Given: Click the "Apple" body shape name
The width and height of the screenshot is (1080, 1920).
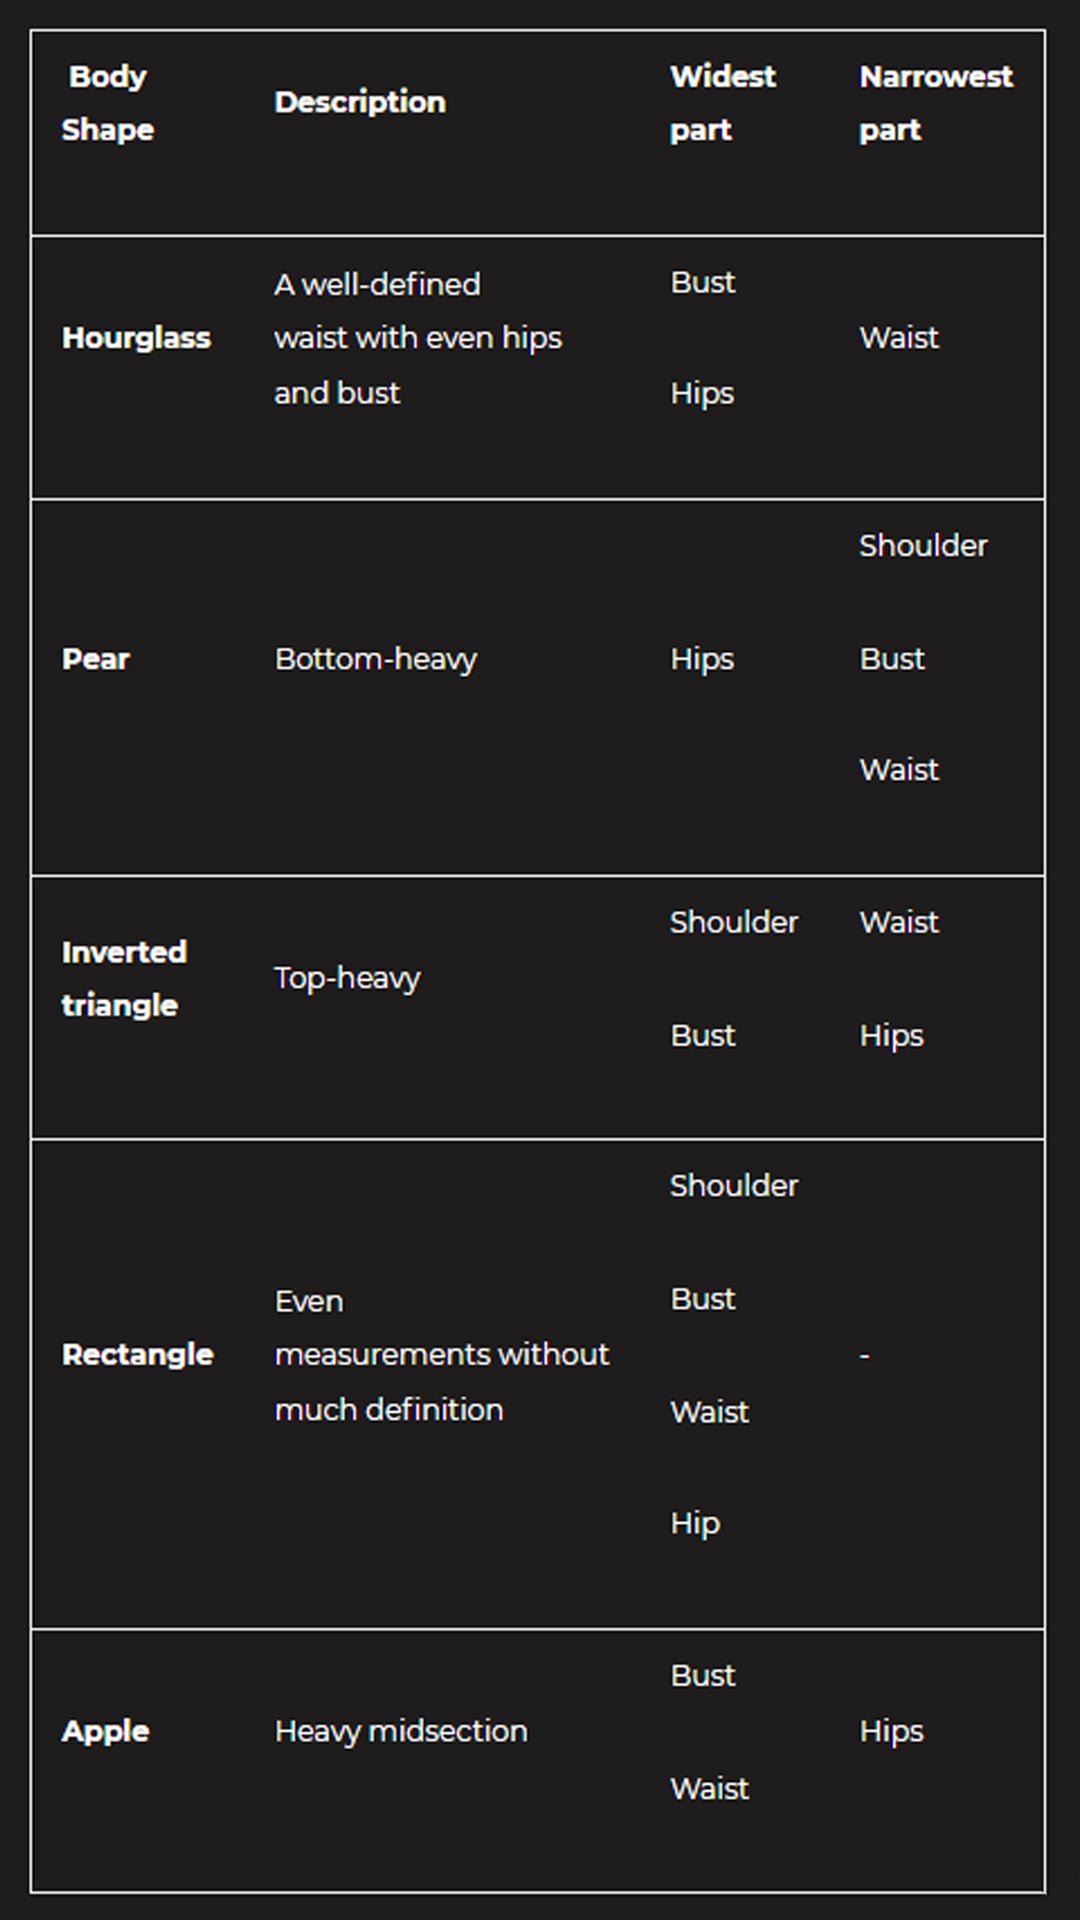Looking at the screenshot, I should click(x=105, y=1731).
